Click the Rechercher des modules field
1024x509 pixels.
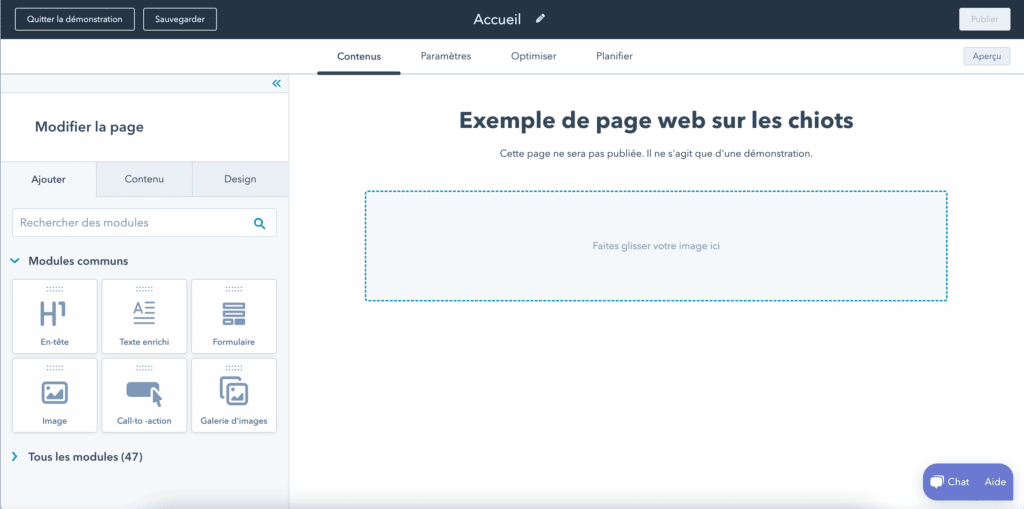coord(130,223)
